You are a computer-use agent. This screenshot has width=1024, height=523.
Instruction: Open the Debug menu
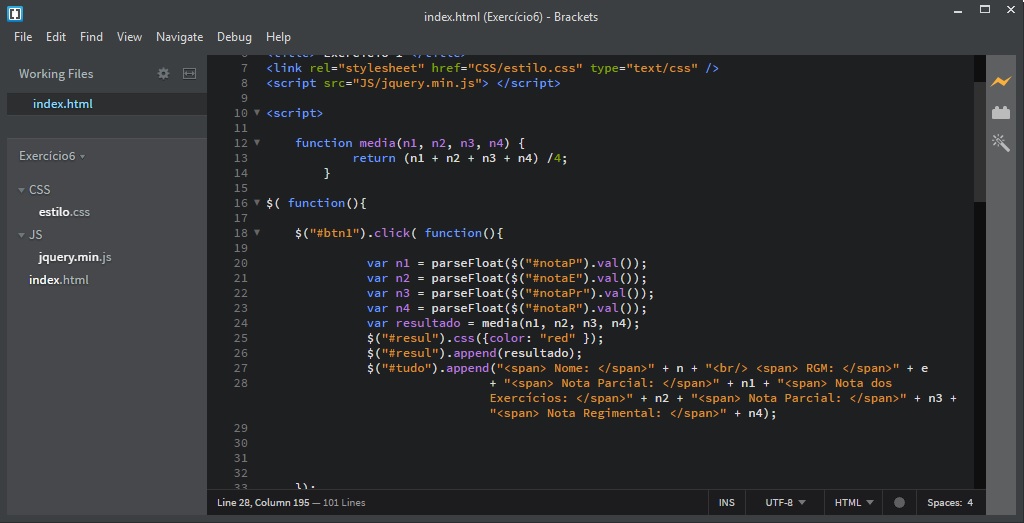point(234,37)
